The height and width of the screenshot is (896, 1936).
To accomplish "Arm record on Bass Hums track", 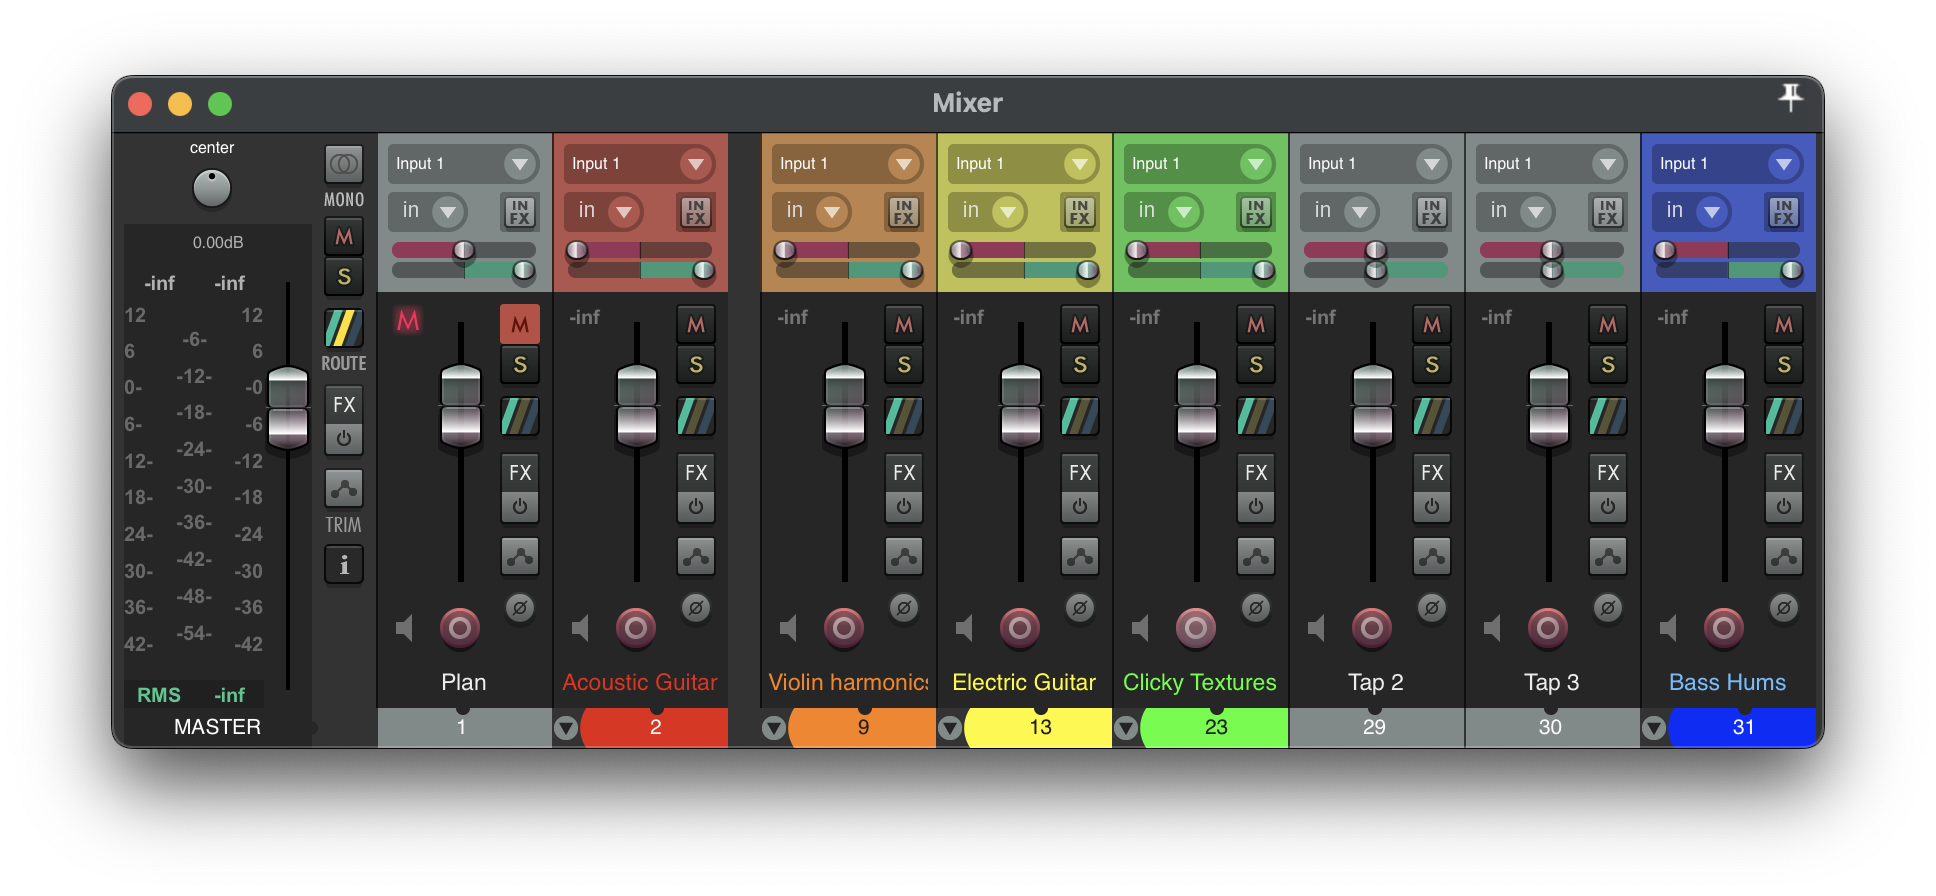I will (x=1724, y=628).
